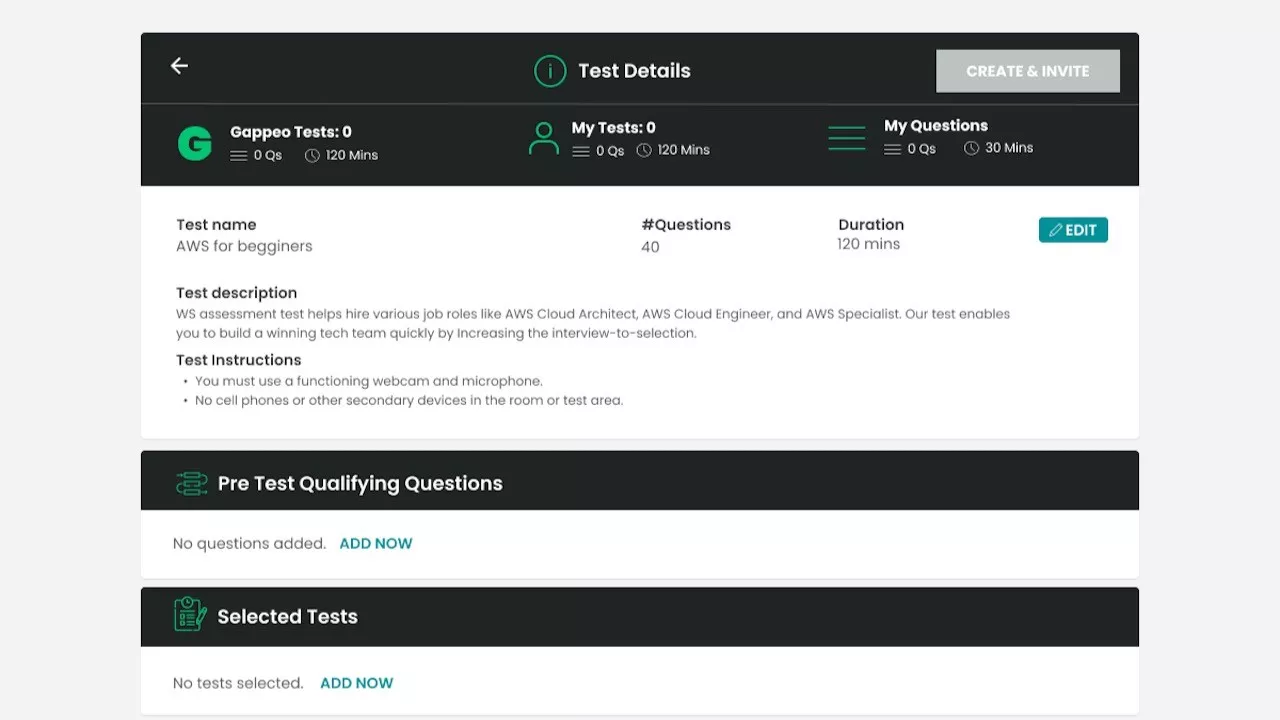Click the My Tests person icon

click(543, 139)
